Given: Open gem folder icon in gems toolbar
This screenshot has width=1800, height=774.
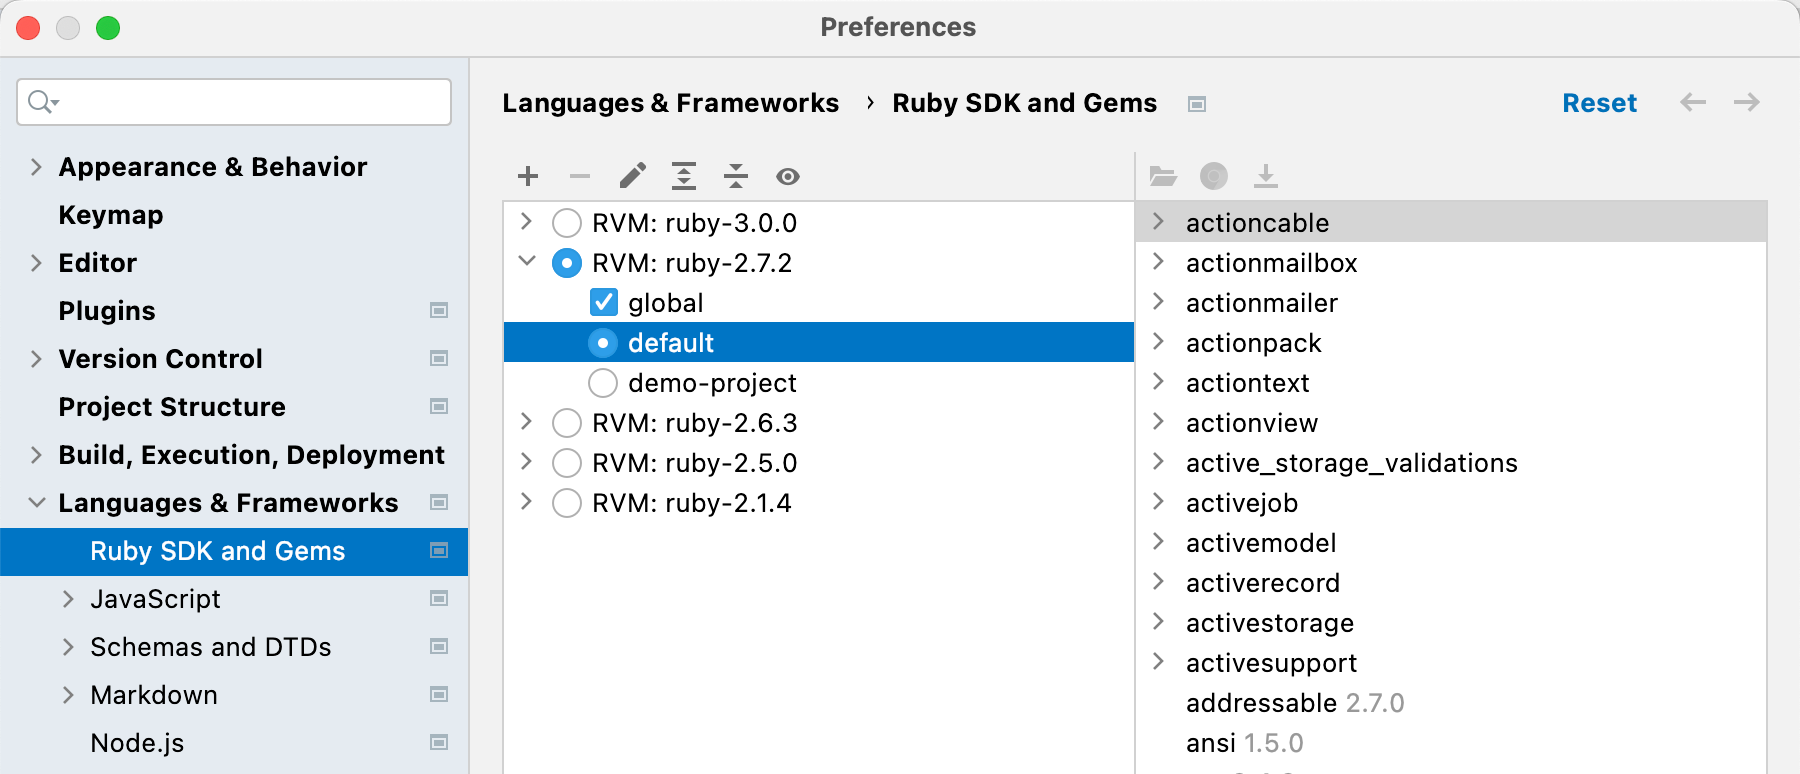Looking at the screenshot, I should pyautogui.click(x=1163, y=176).
